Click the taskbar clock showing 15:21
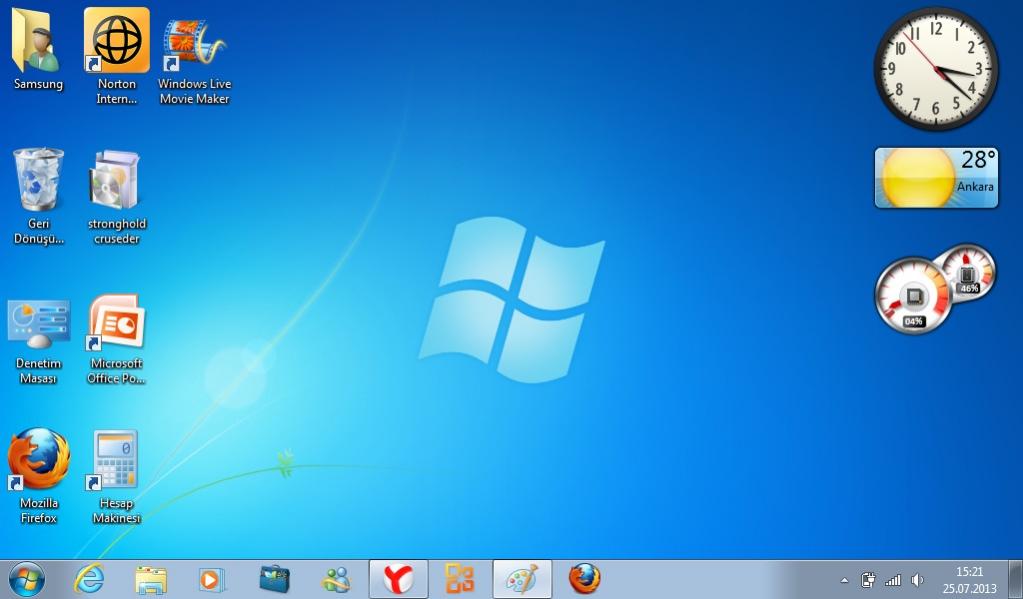The height and width of the screenshot is (599, 1023). coord(969,579)
